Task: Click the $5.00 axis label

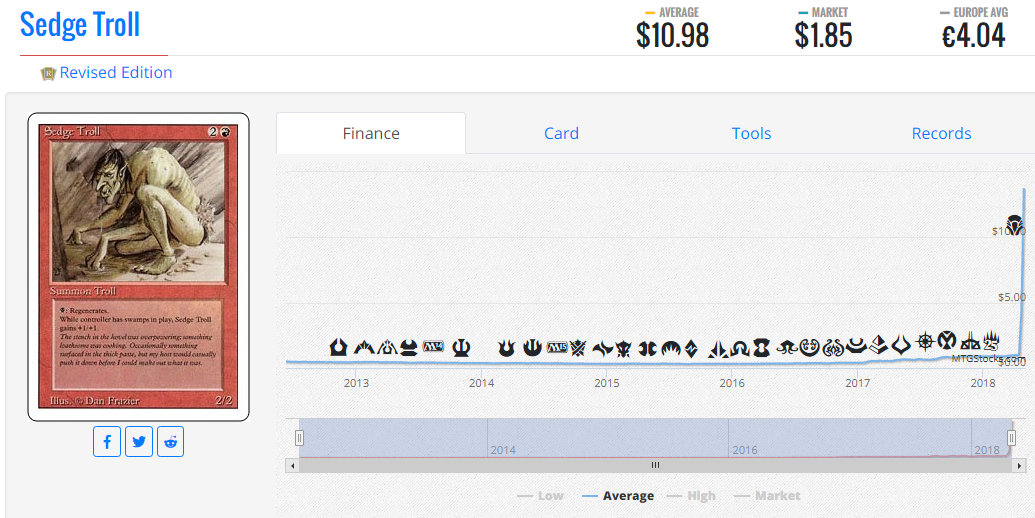Action: click(1012, 297)
